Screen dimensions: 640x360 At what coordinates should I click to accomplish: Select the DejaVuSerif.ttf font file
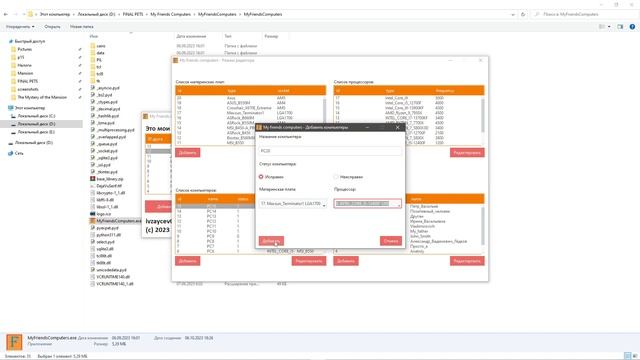[109, 186]
